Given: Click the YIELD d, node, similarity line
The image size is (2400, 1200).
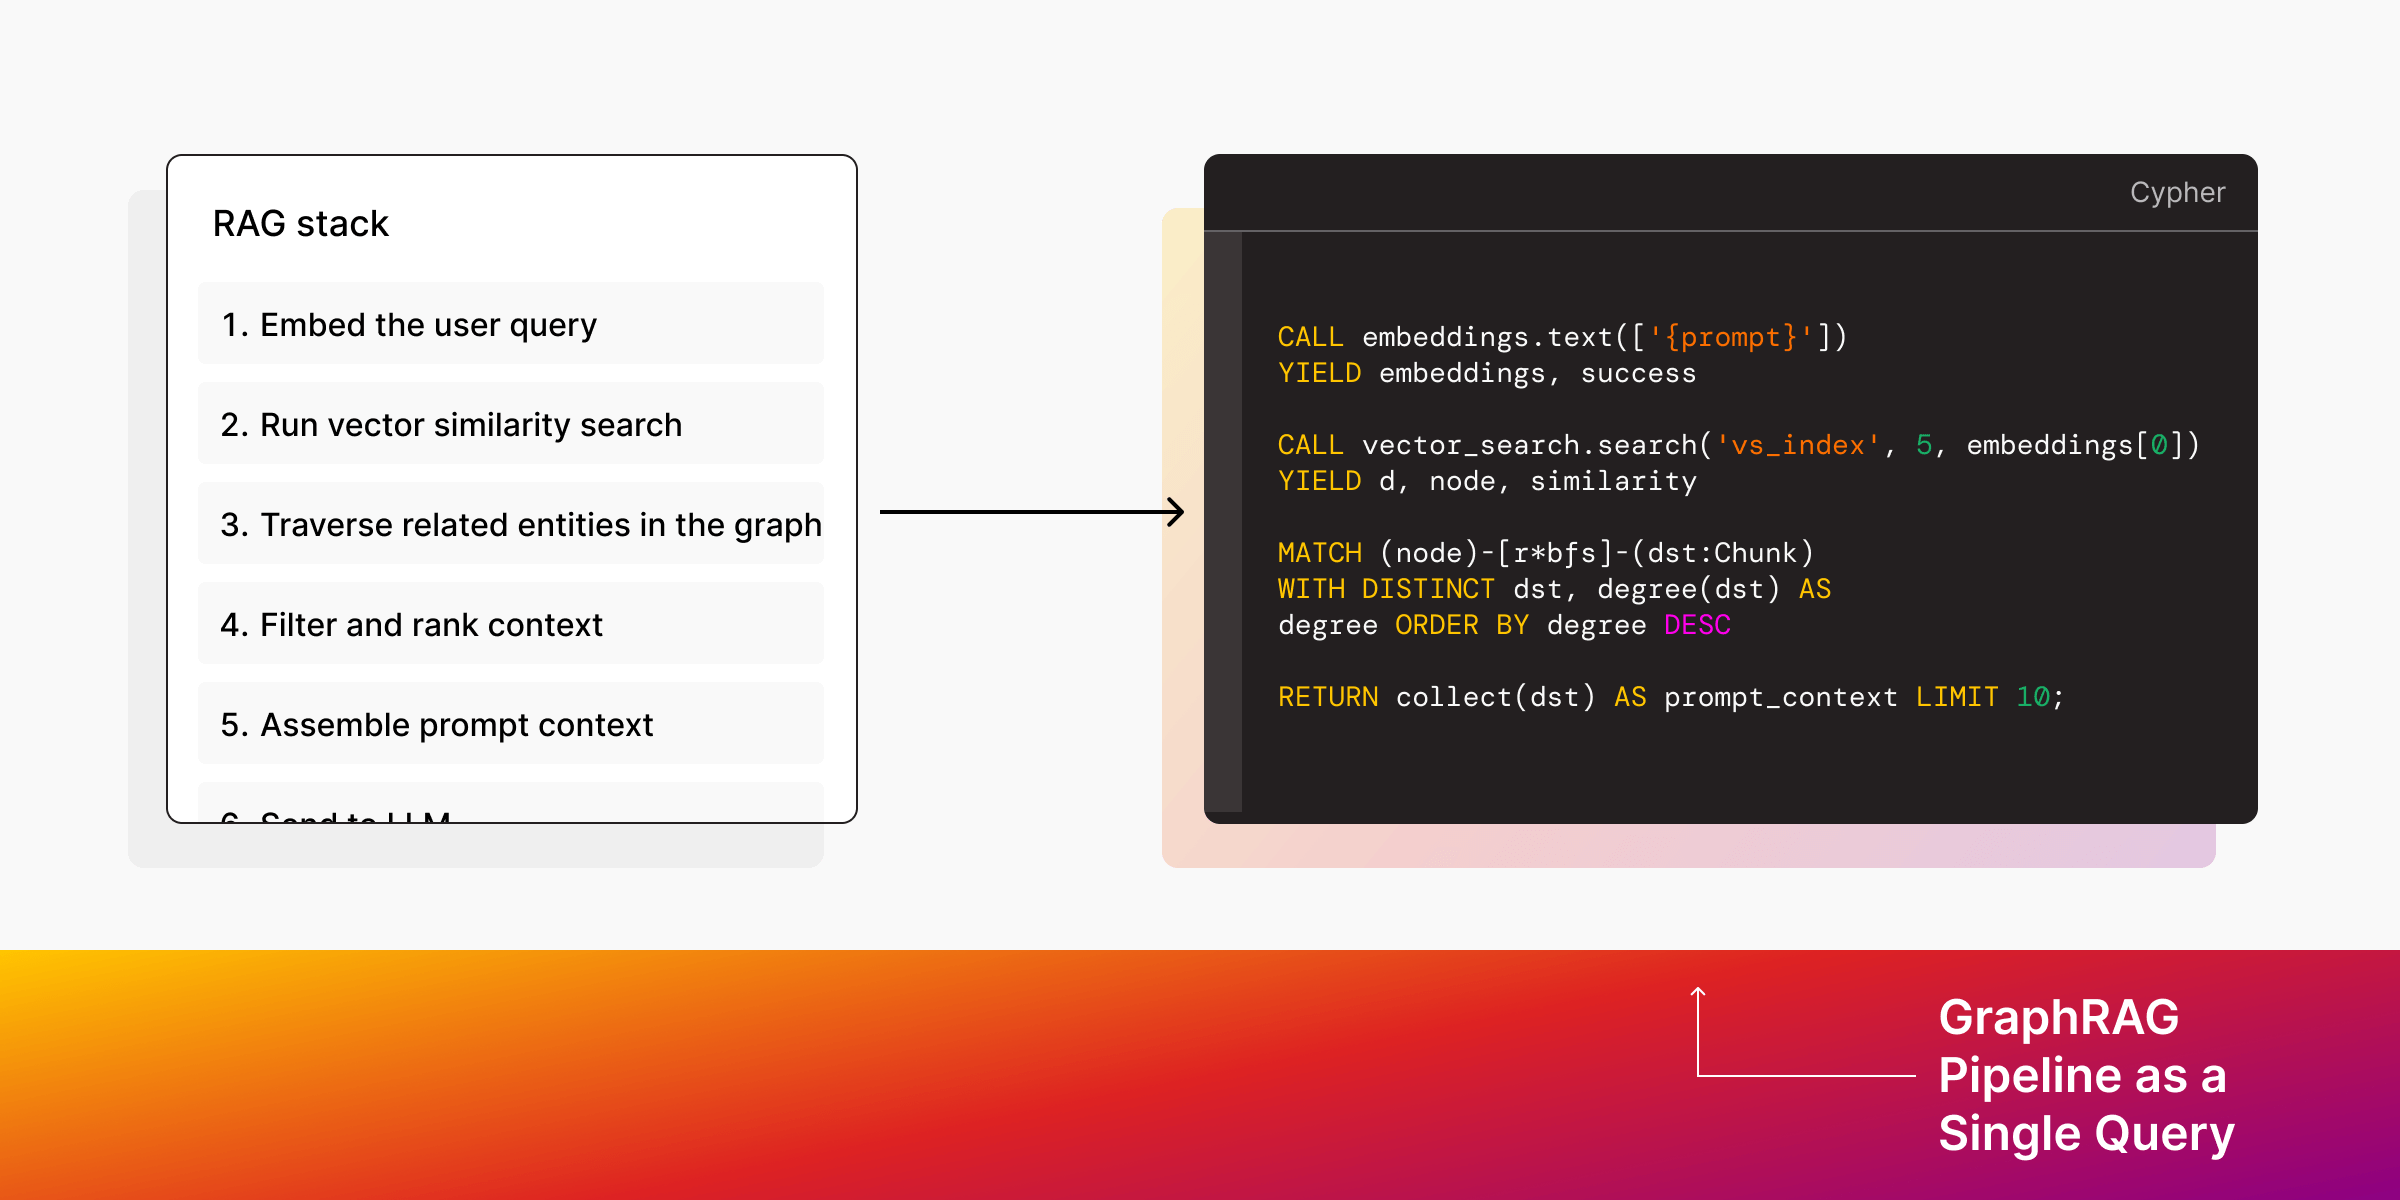Looking at the screenshot, I should point(1487,480).
